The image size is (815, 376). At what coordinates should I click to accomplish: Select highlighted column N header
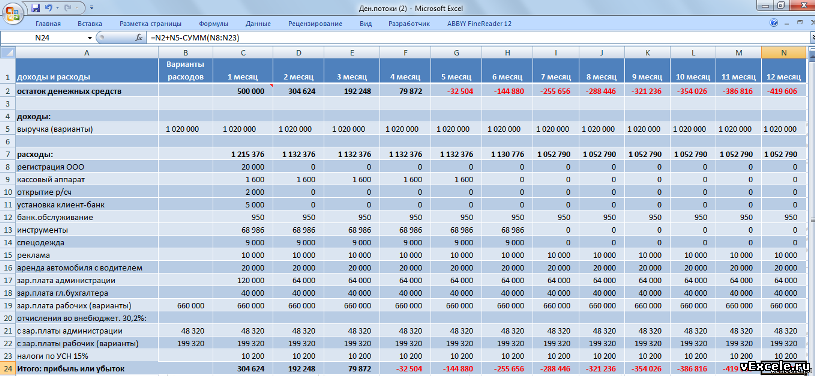coord(783,53)
